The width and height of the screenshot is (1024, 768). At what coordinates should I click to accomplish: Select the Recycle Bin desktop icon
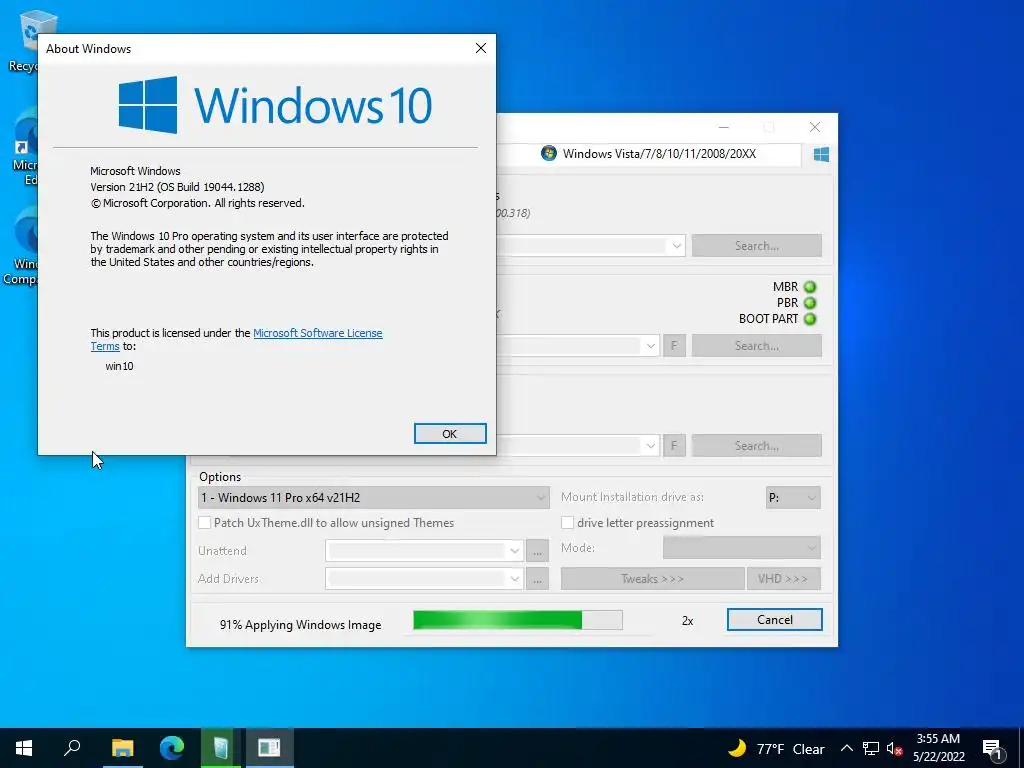[x=24, y=40]
